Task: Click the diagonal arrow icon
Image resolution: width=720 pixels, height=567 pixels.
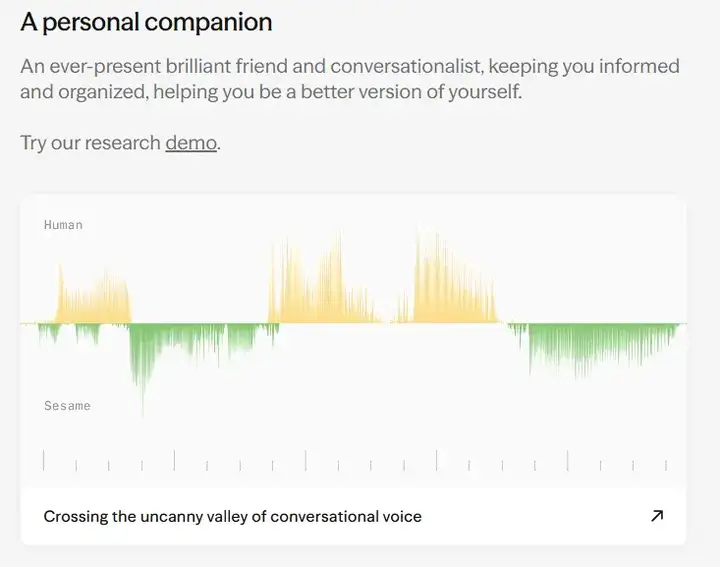Action: coord(657,516)
